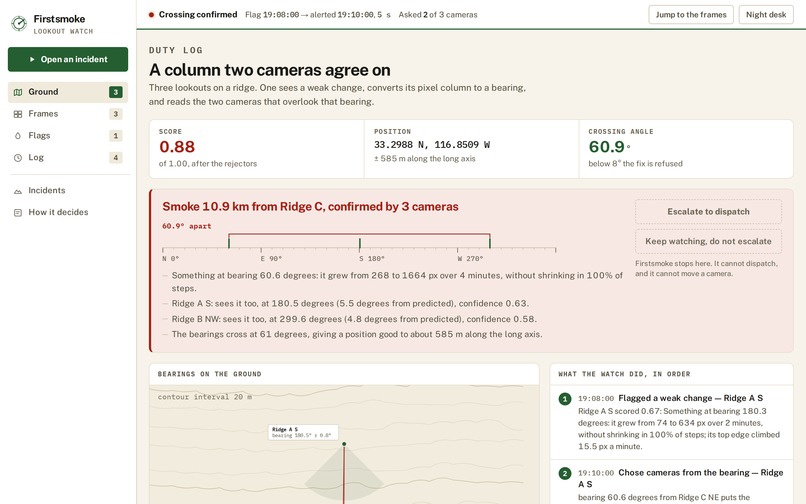
Task: Click the N 0° mark on bearing scale
Action: [x=171, y=259]
